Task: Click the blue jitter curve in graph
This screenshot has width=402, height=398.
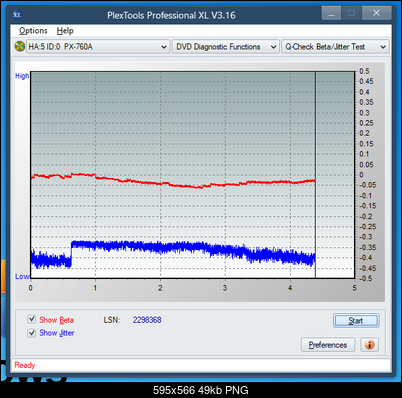Action: (173, 248)
